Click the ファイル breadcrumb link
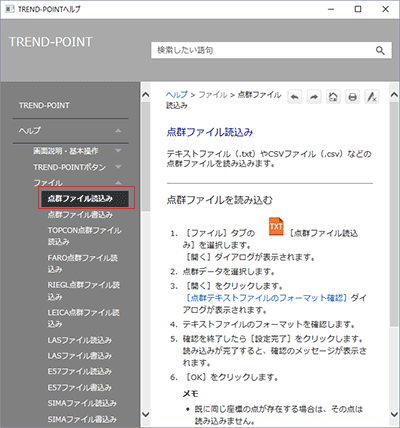The image size is (400, 428). pos(213,95)
